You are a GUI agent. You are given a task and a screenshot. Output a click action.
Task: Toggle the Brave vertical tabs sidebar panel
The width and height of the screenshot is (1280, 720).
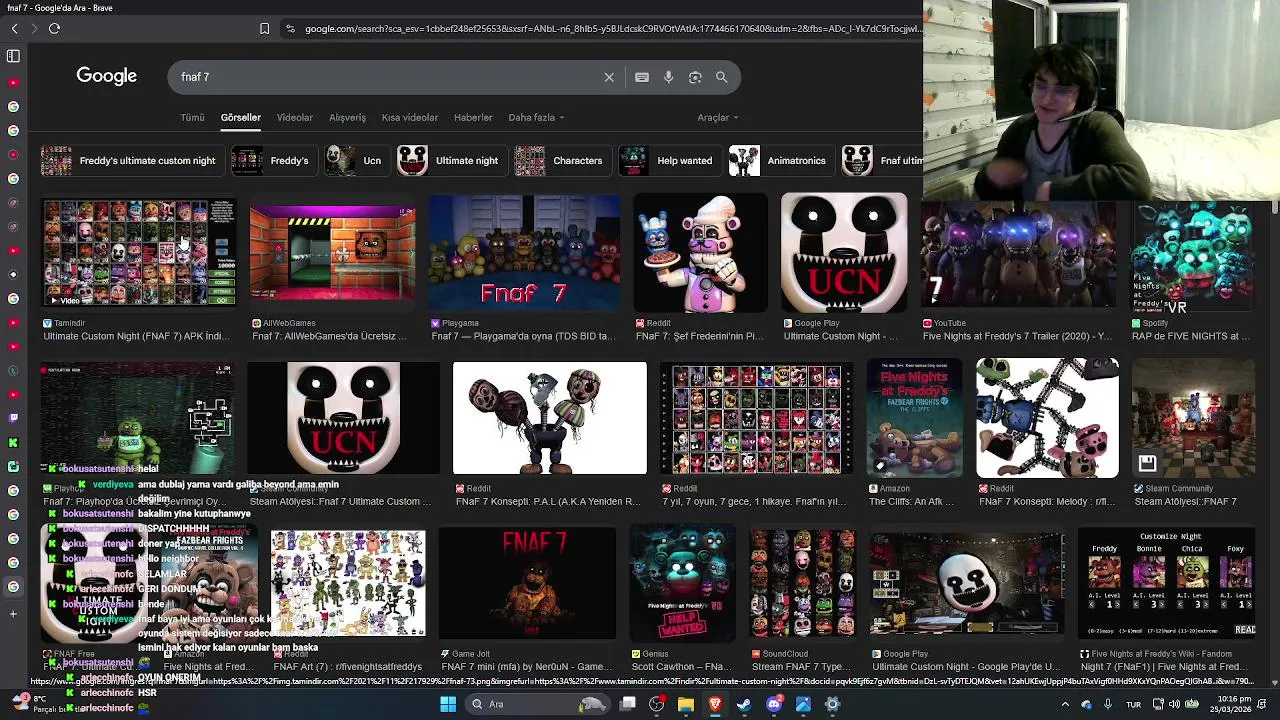click(x=13, y=56)
